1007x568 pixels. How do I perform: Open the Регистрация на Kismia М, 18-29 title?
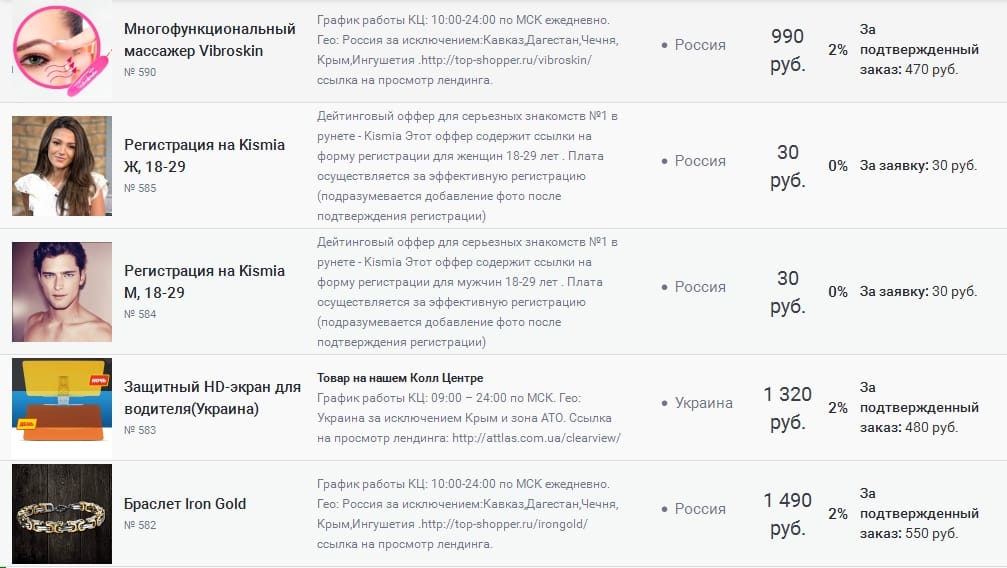point(204,281)
